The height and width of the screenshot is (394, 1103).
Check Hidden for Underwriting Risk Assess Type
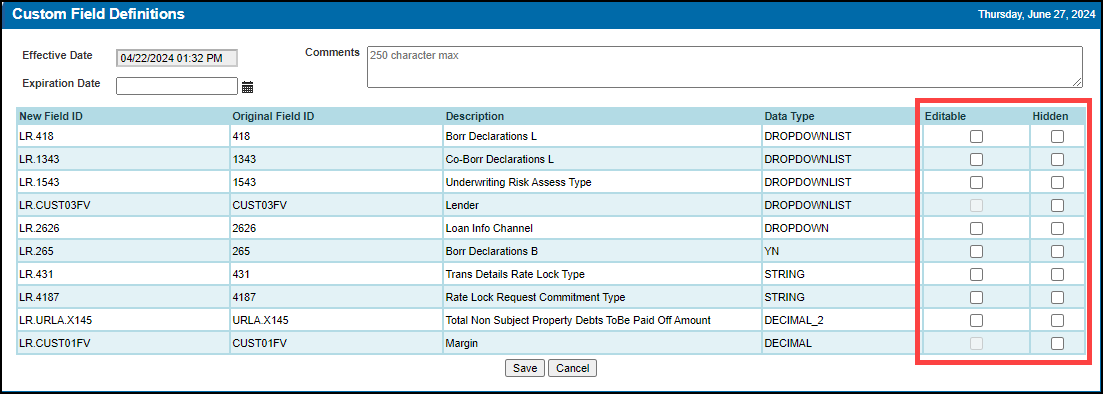[1057, 183]
